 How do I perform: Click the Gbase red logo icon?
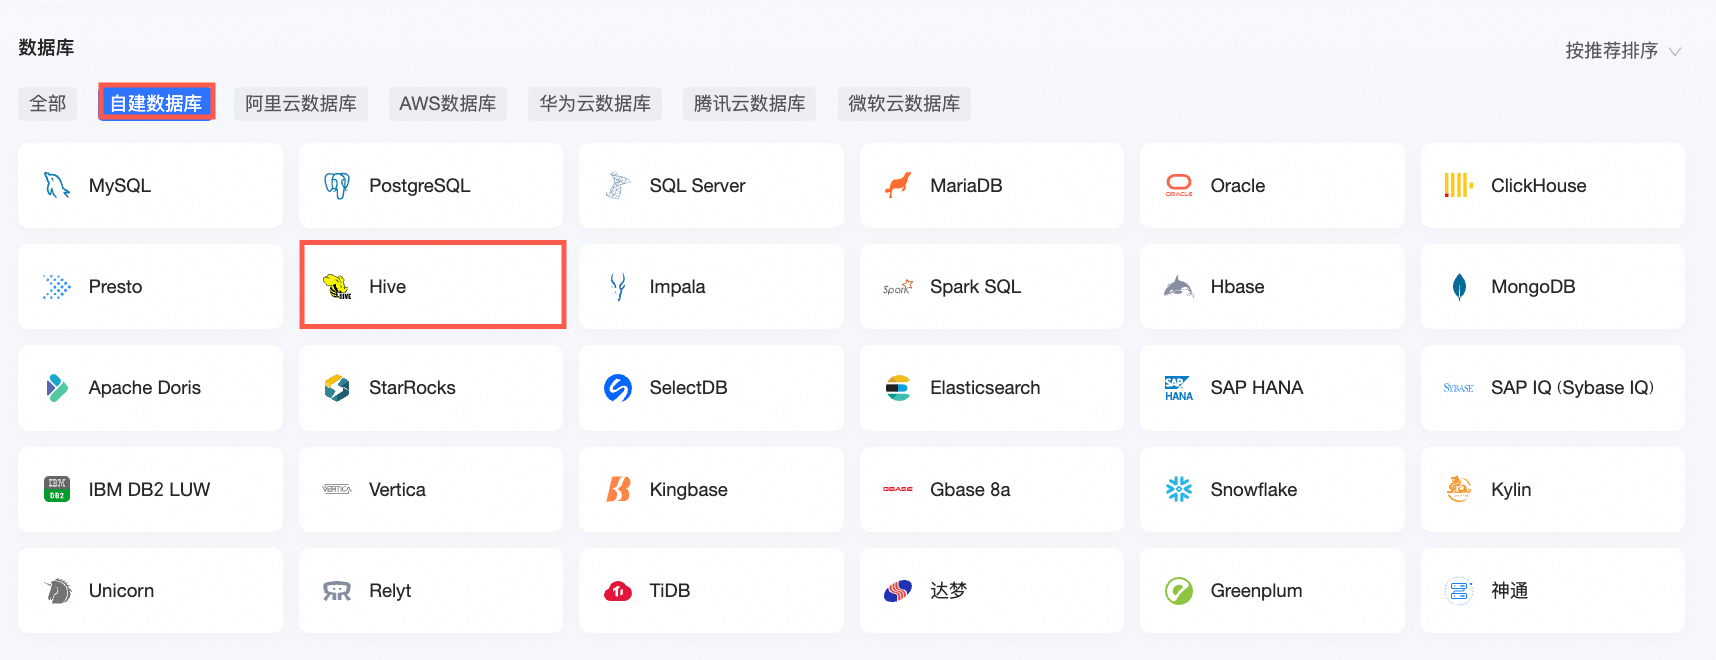(x=898, y=489)
